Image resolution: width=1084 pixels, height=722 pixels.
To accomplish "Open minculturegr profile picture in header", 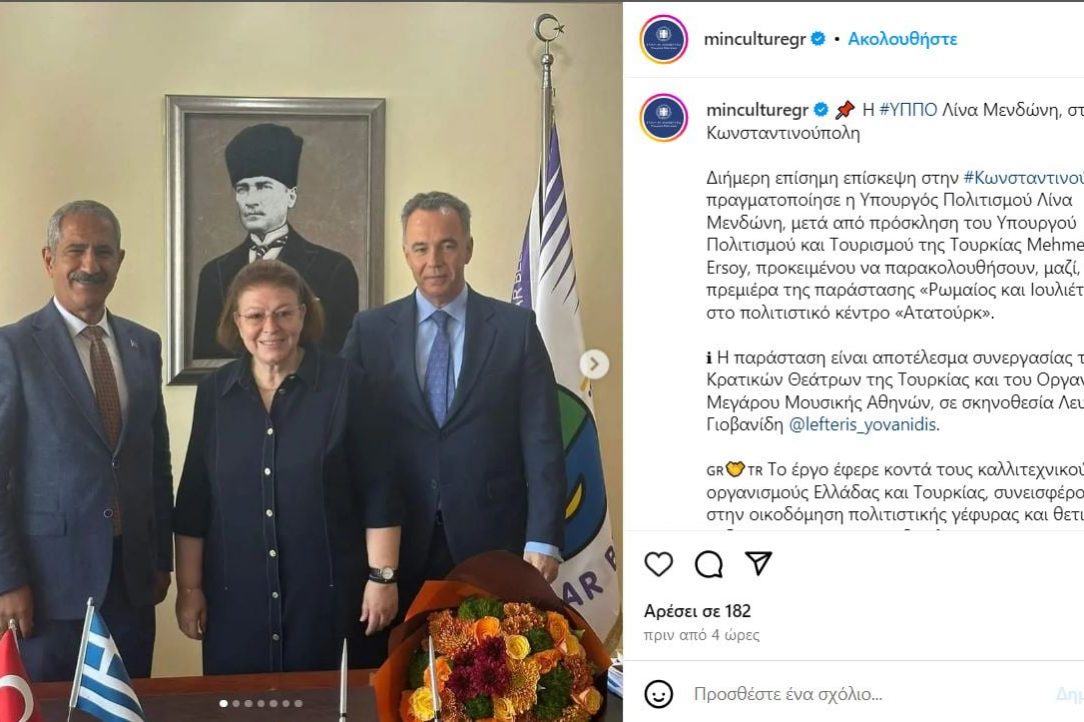I will click(x=664, y=39).
